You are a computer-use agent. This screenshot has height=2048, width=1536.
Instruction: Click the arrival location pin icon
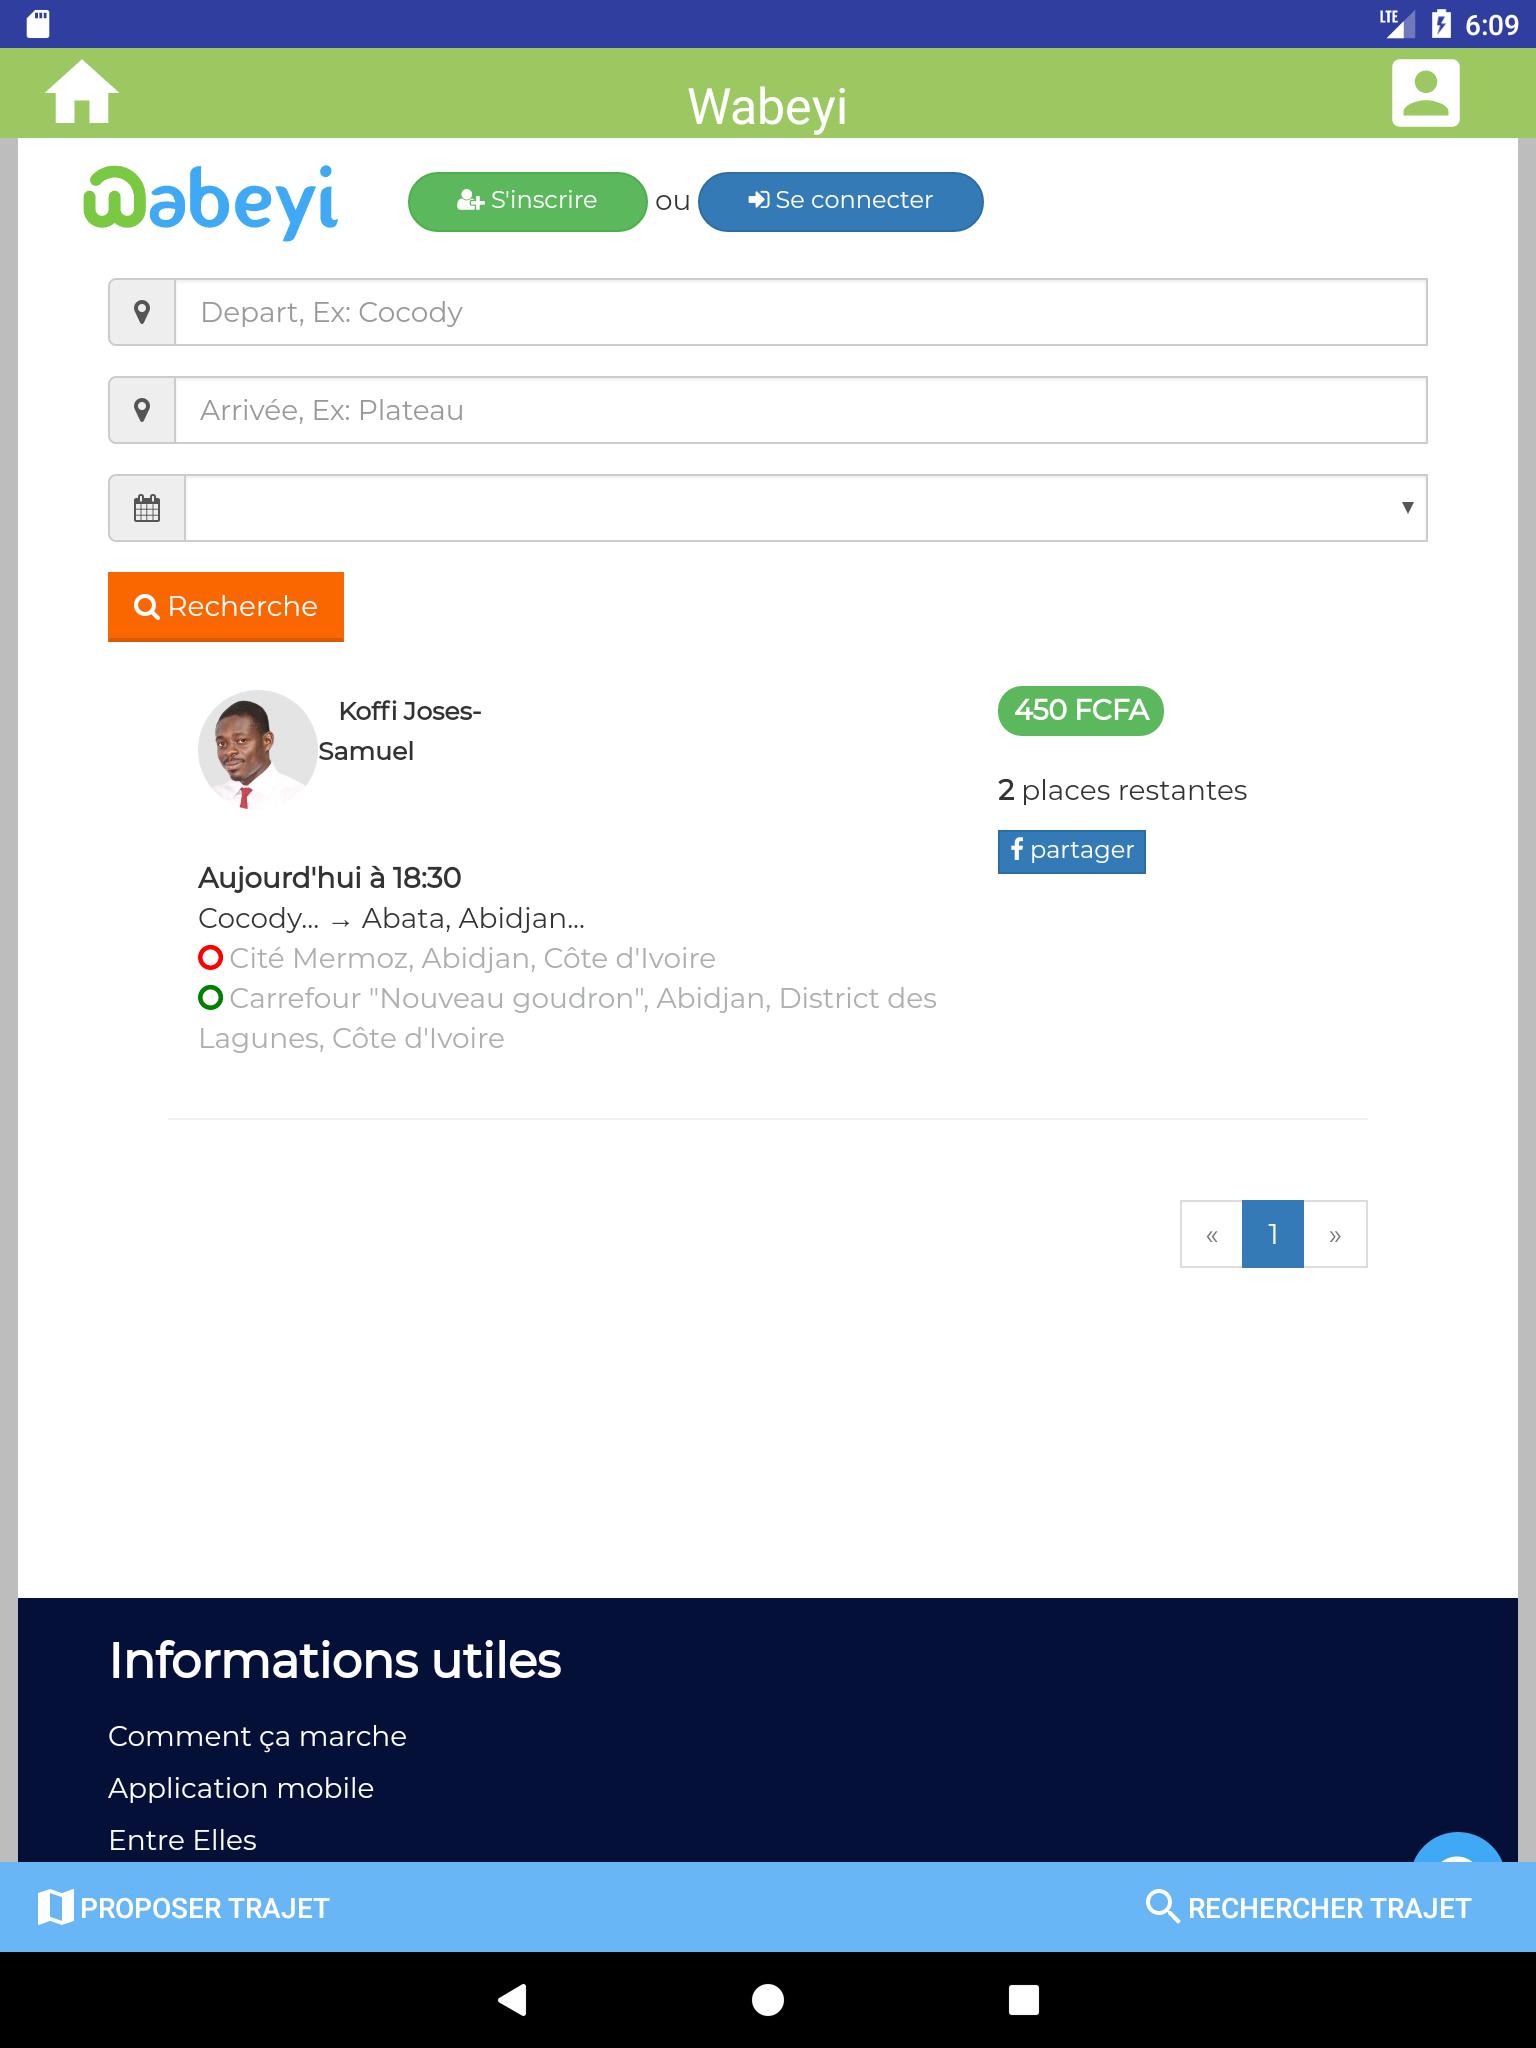tap(142, 410)
